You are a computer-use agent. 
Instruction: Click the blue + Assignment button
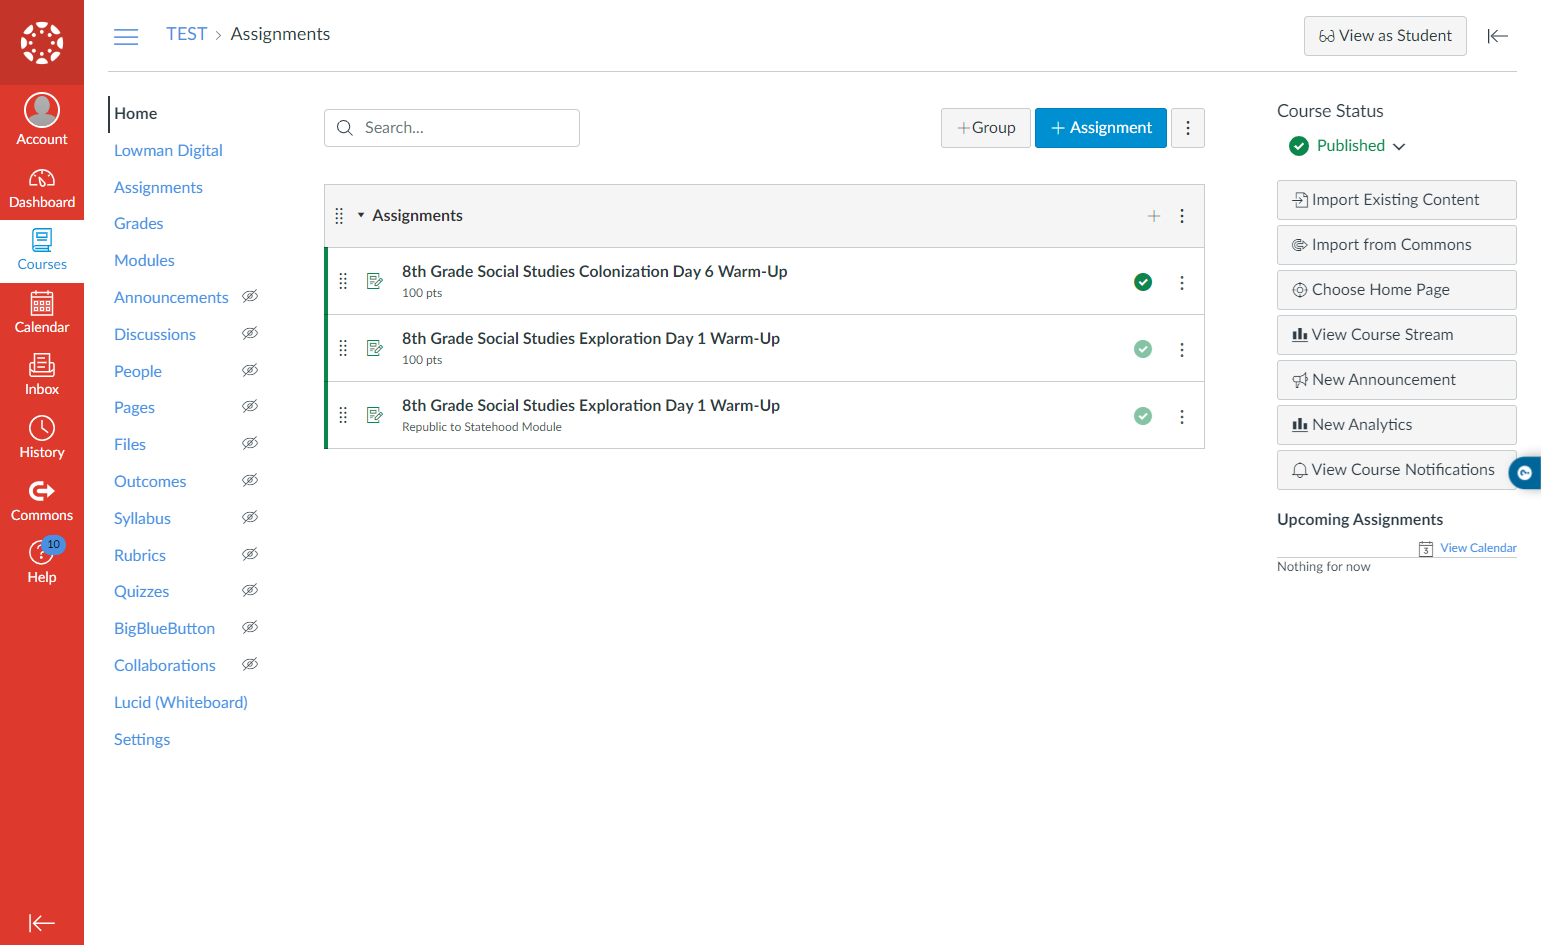(1101, 128)
